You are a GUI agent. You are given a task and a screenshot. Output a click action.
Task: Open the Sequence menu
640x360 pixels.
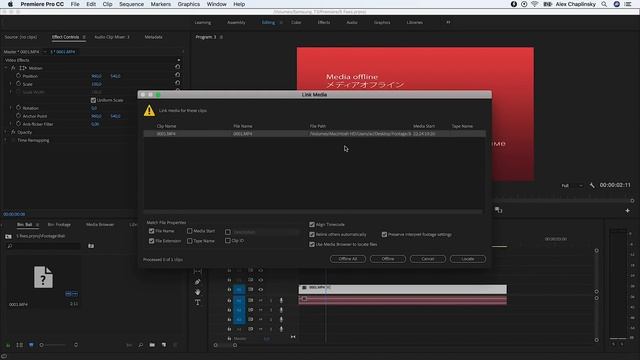point(131,4)
